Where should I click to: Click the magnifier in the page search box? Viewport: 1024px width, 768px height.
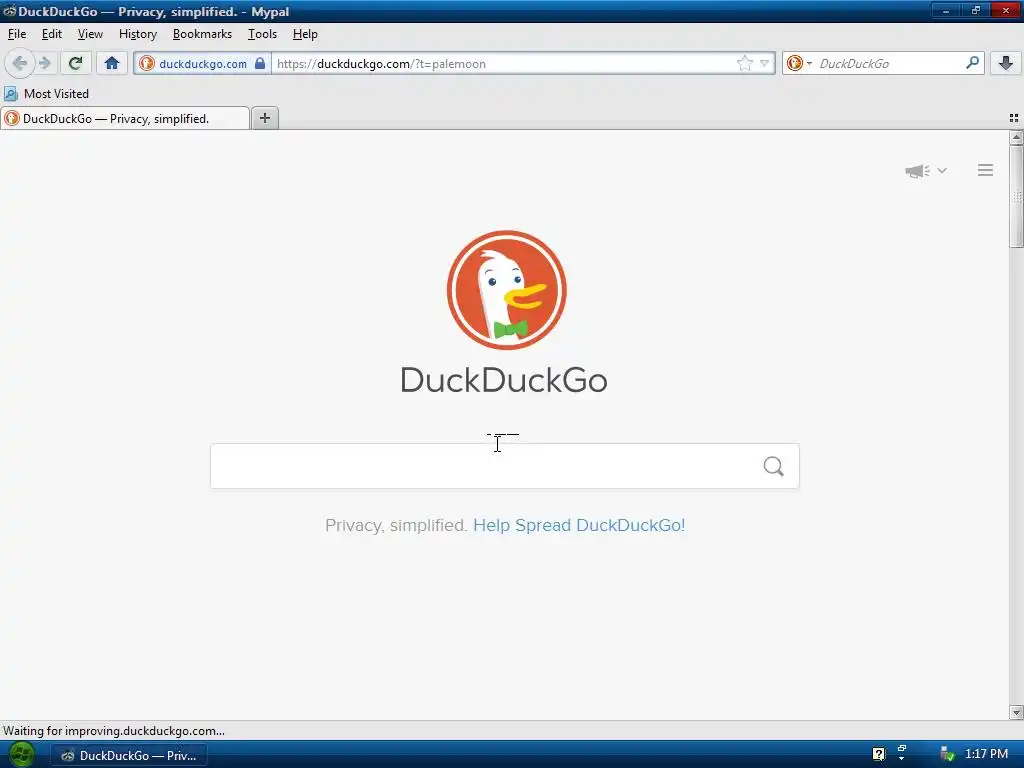[773, 466]
